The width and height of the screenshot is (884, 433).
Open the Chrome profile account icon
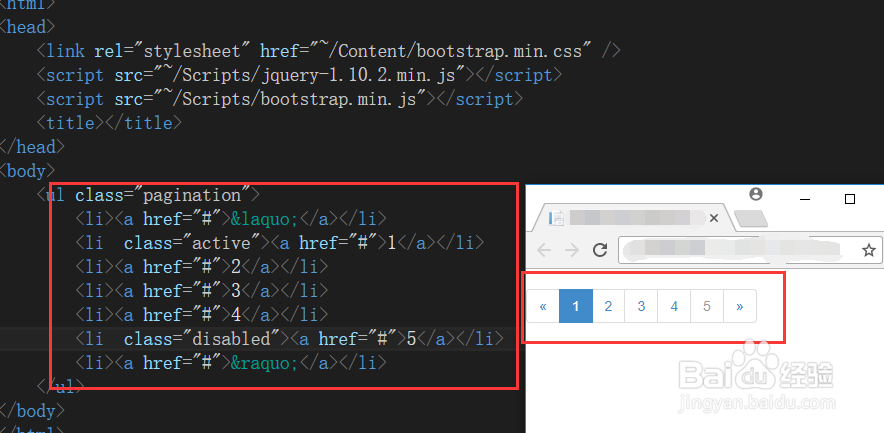(x=756, y=194)
